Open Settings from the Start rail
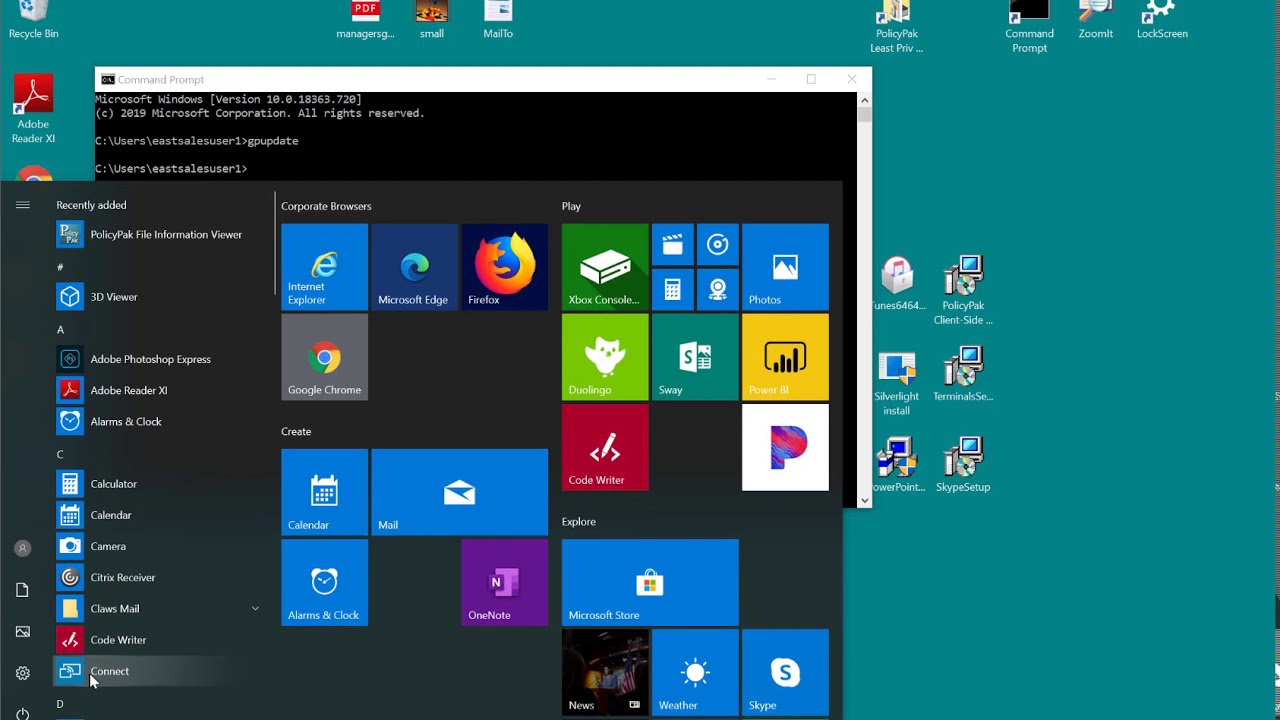 point(23,673)
